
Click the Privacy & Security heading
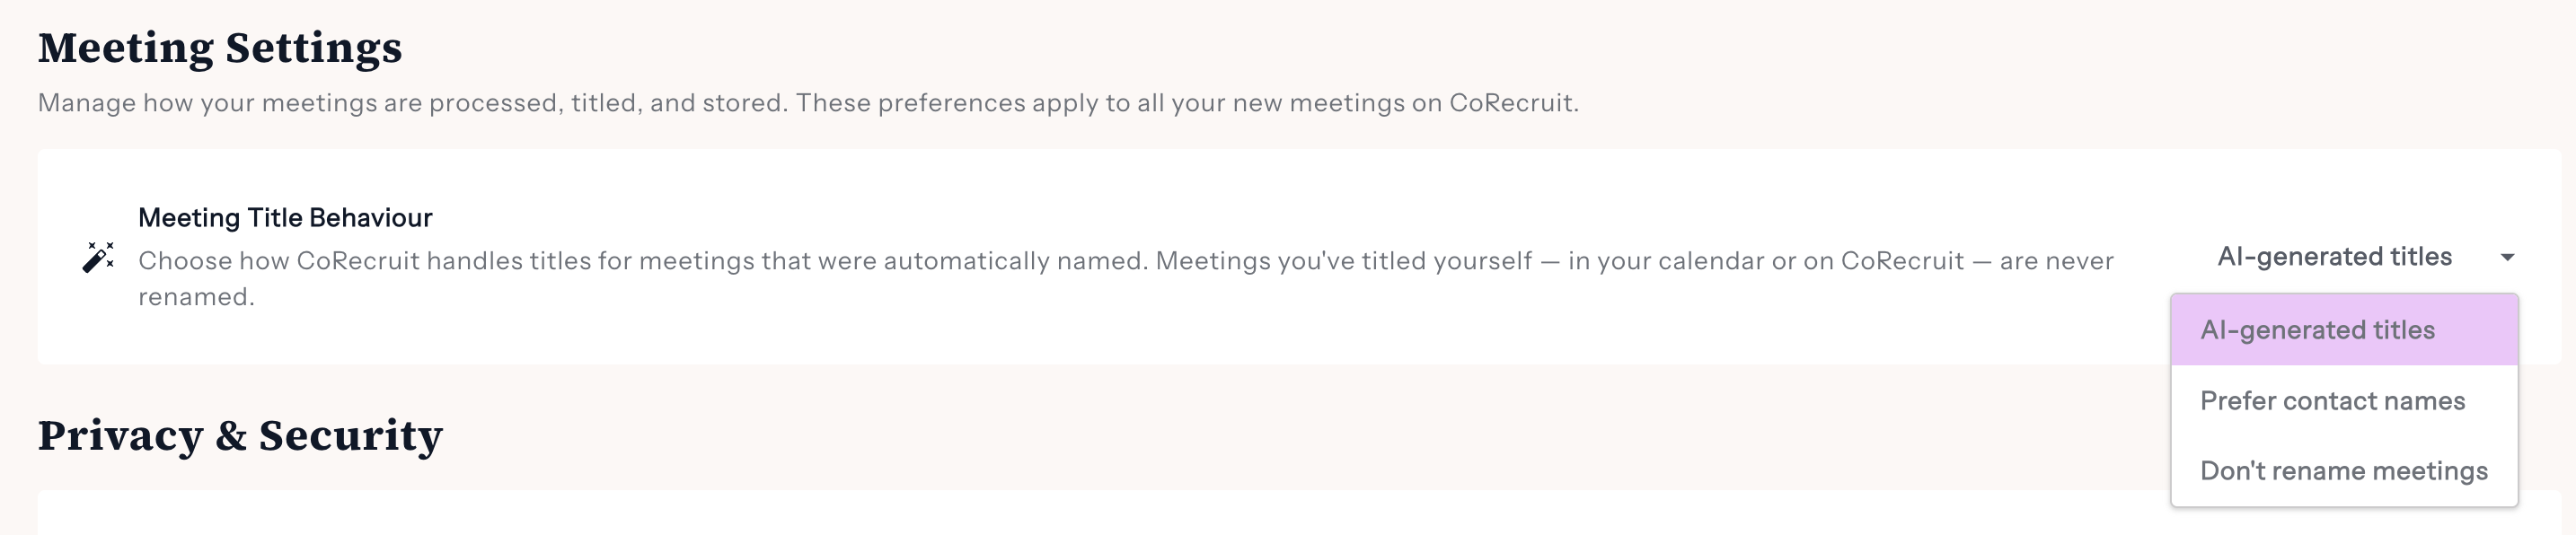pyautogui.click(x=240, y=435)
